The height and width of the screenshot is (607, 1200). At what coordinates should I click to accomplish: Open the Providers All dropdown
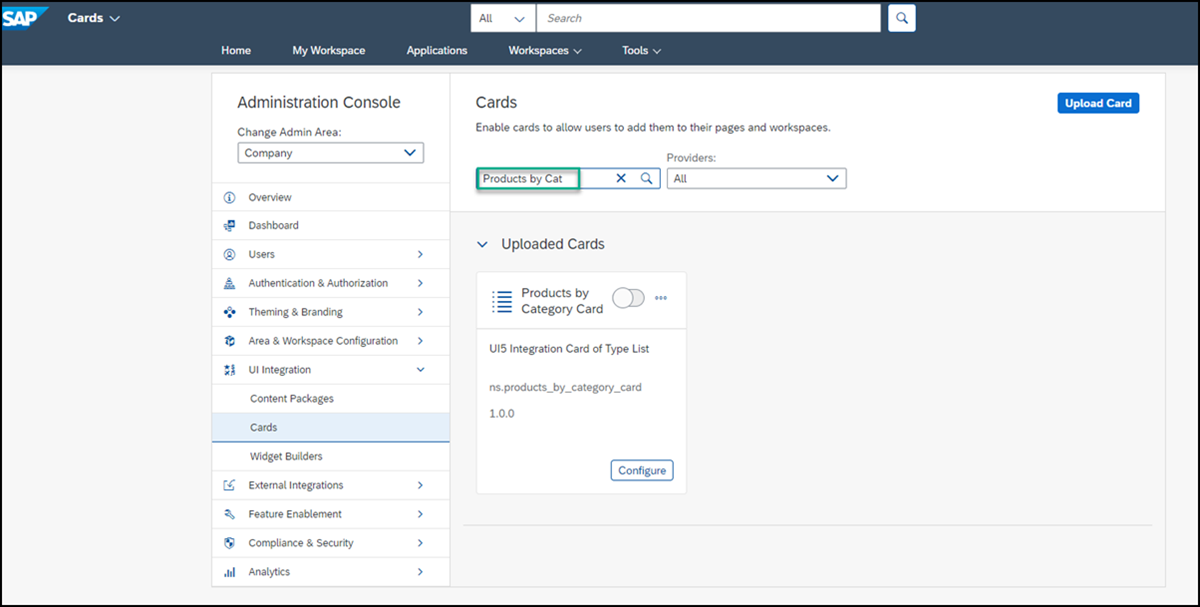(756, 178)
